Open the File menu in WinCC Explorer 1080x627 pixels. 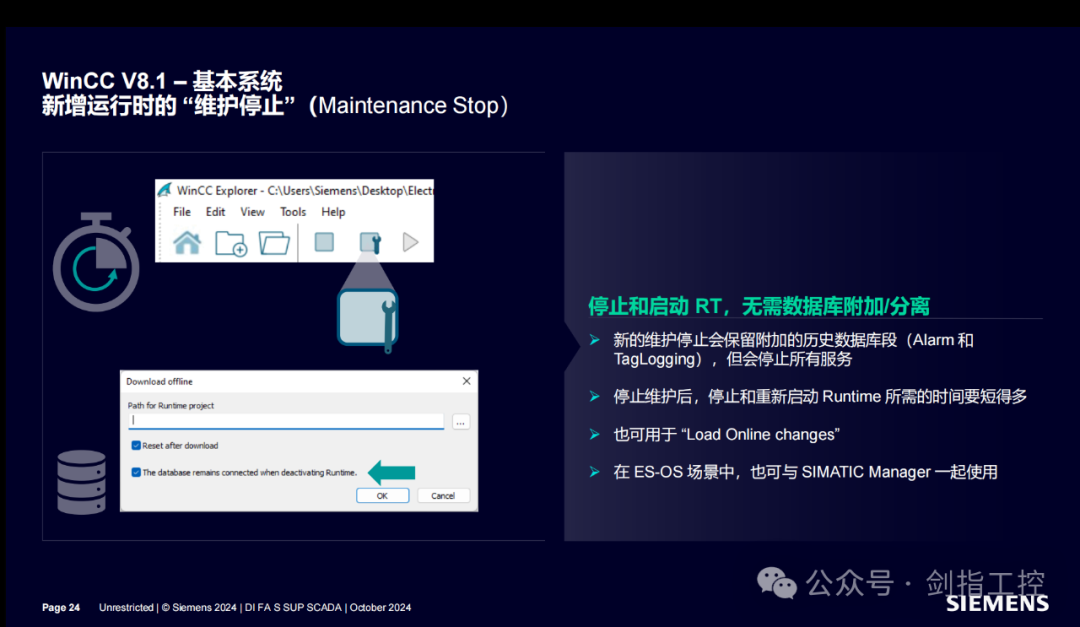[181, 212]
